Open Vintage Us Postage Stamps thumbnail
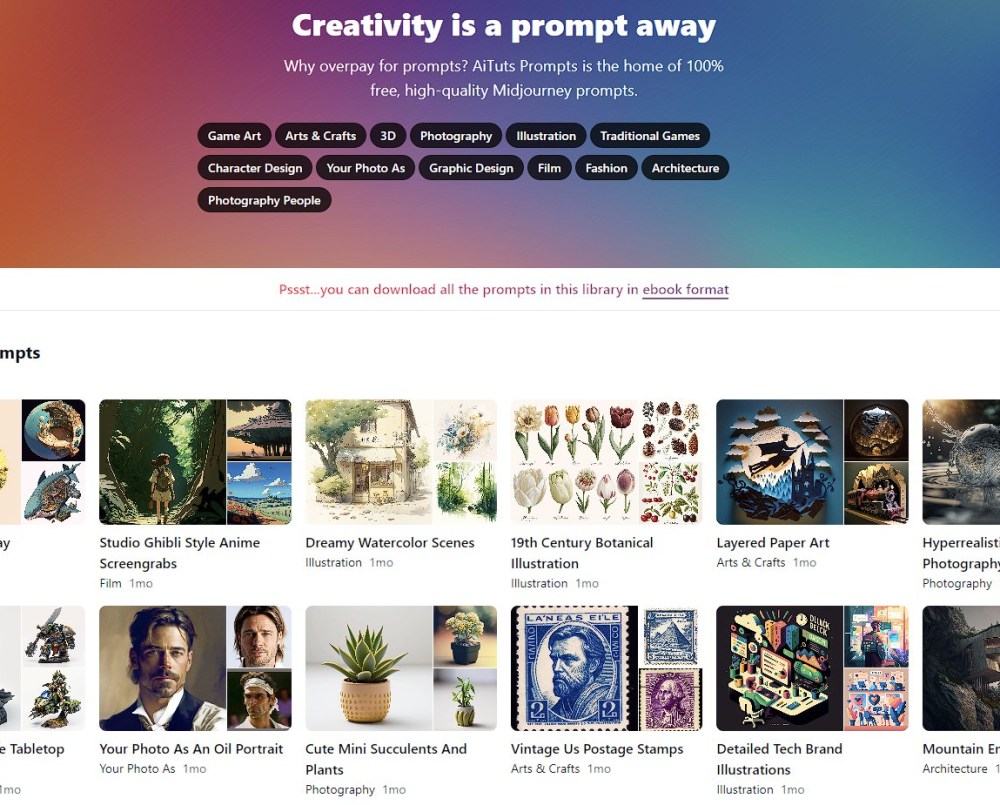 point(607,668)
